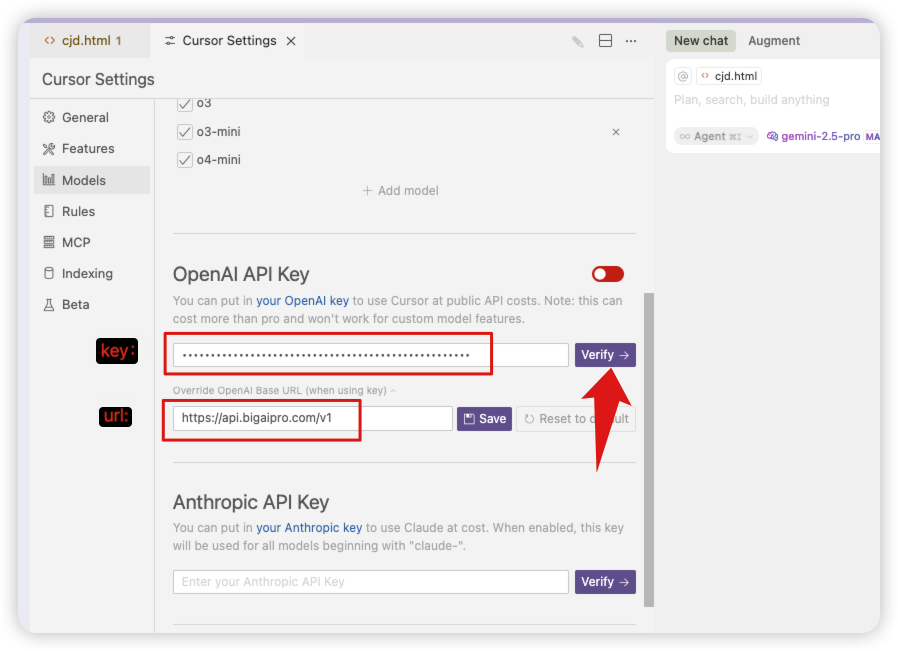Remove the o3-mini model with its X
The image size is (898, 651).
point(616,132)
